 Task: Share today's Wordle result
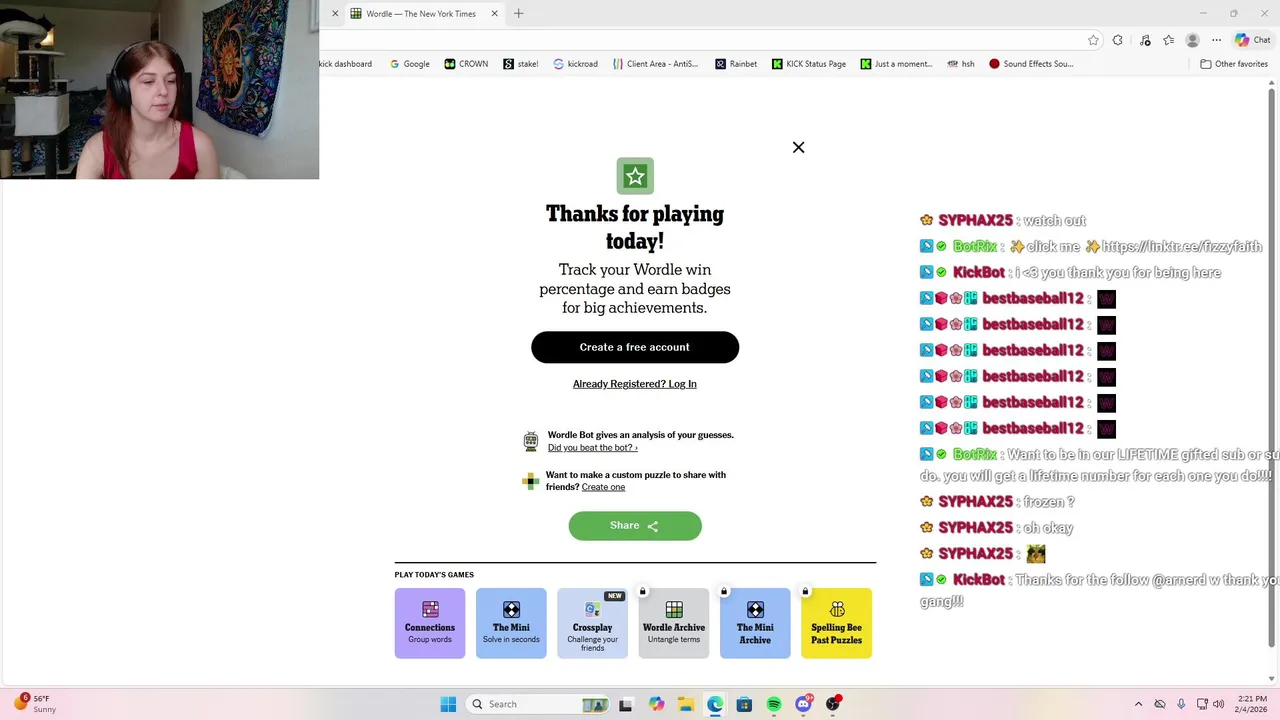point(635,526)
